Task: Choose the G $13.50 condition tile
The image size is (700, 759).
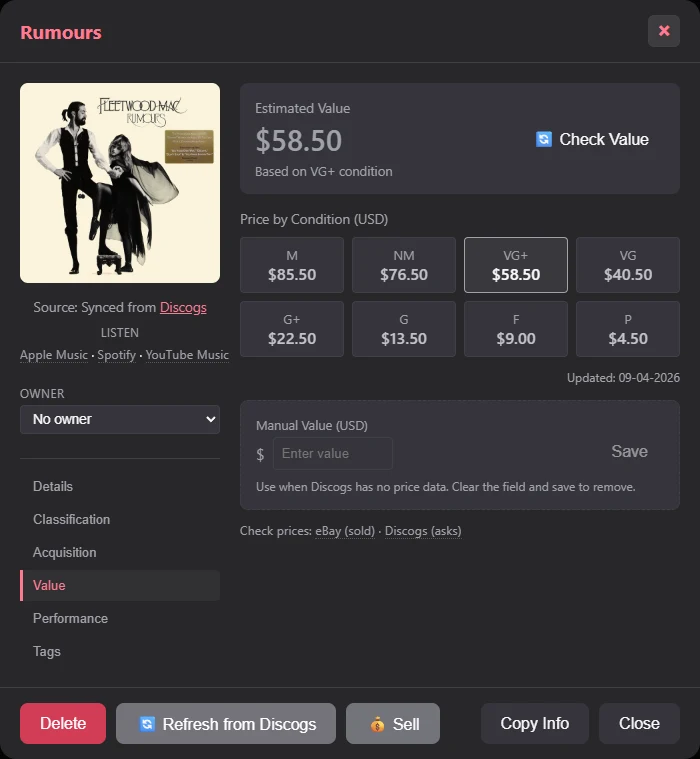Action: [404, 329]
